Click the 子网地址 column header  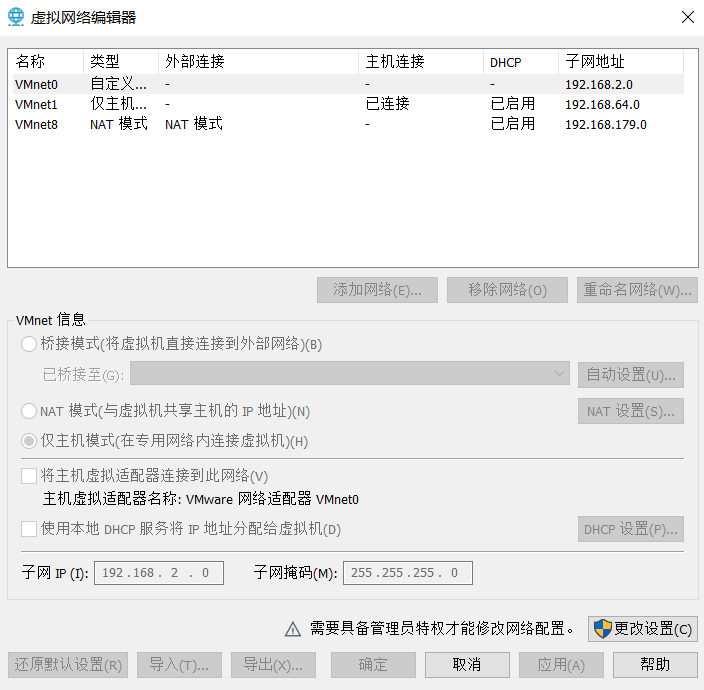[621, 62]
